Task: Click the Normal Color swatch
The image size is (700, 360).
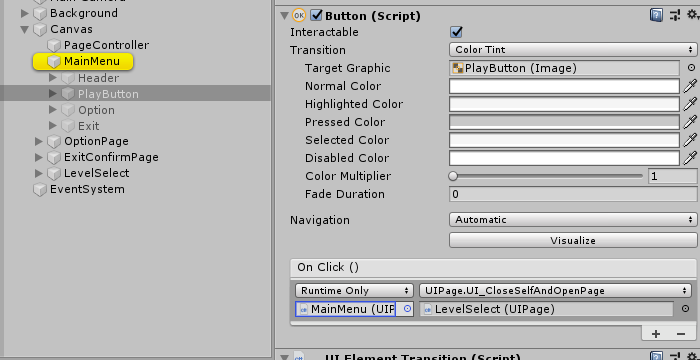Action: [564, 86]
